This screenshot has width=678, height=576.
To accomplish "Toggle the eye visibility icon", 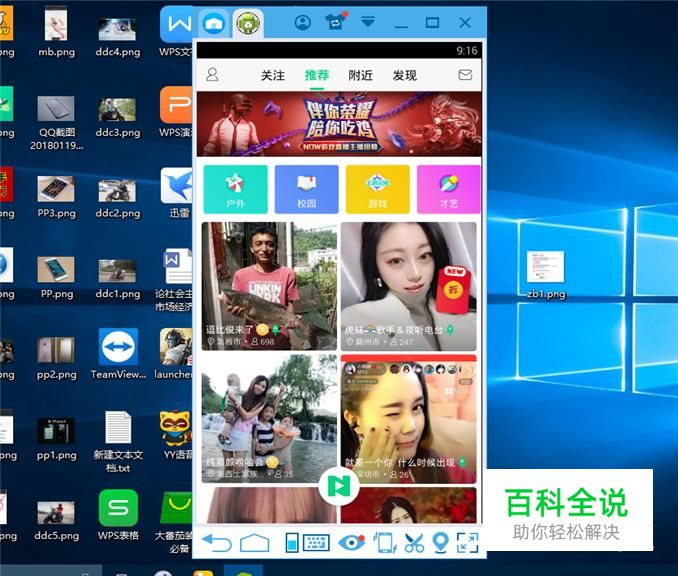I will click(351, 542).
